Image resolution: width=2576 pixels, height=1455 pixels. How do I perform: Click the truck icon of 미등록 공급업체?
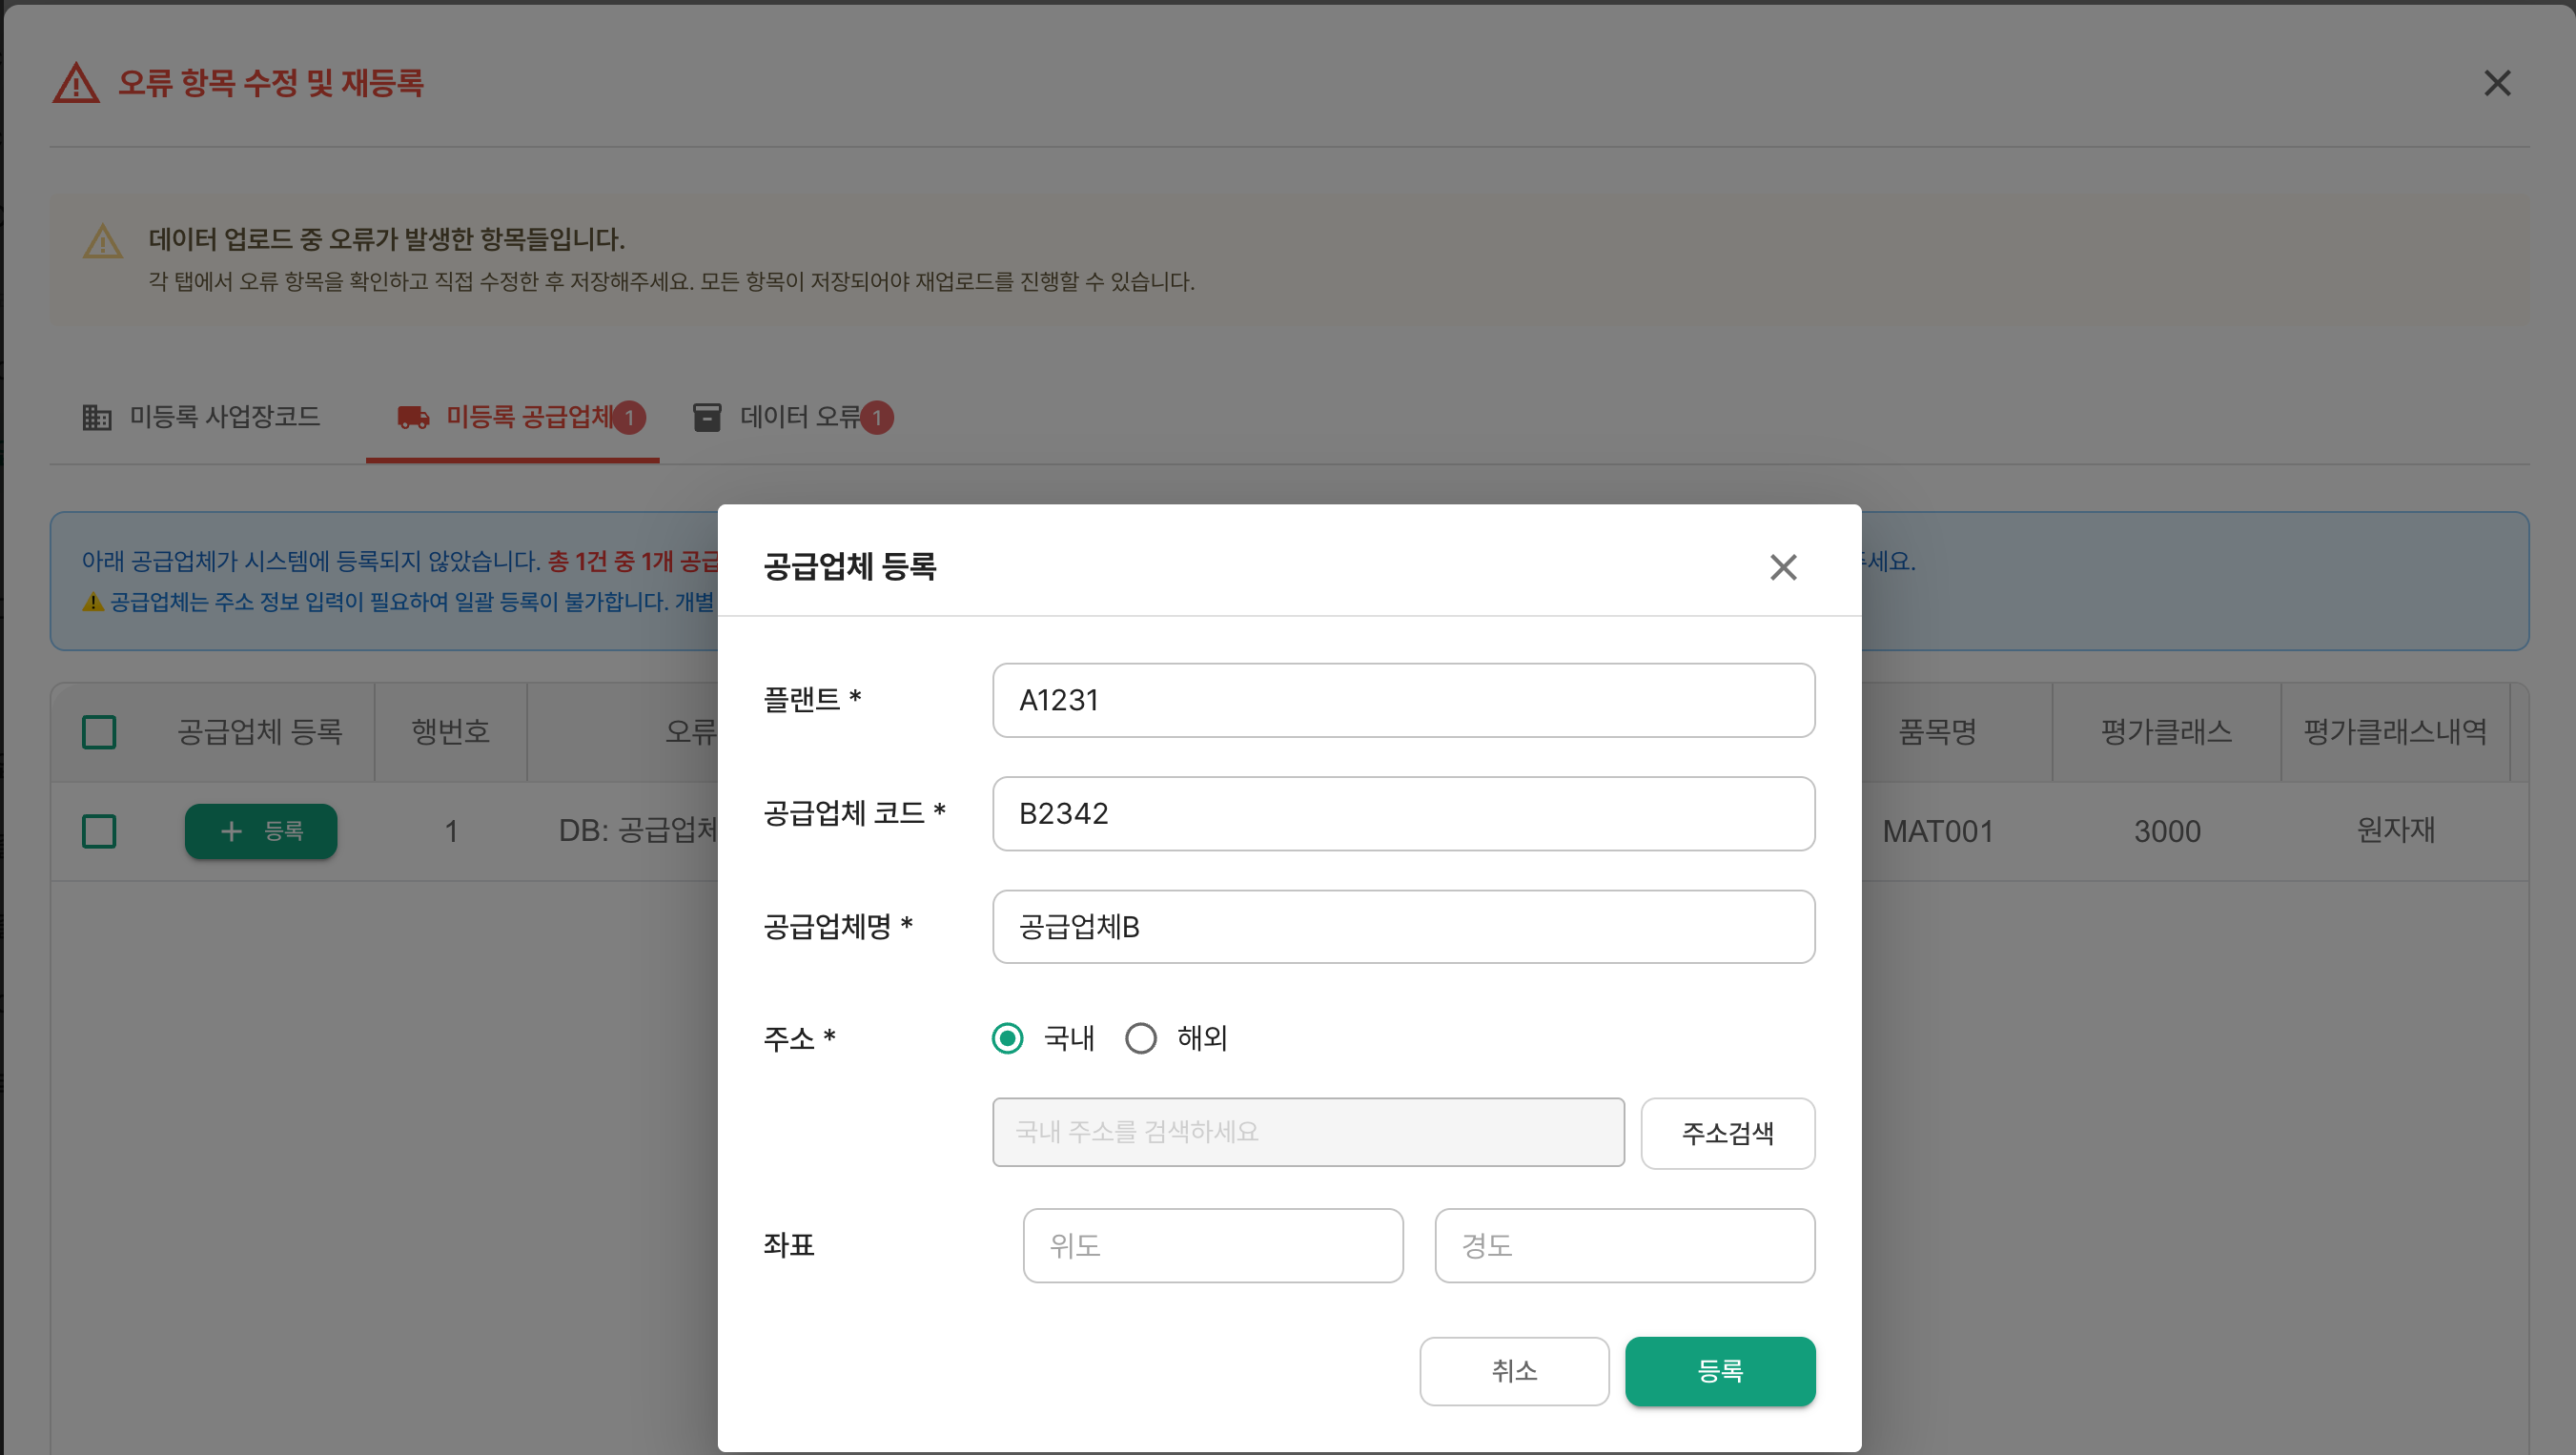tap(413, 417)
